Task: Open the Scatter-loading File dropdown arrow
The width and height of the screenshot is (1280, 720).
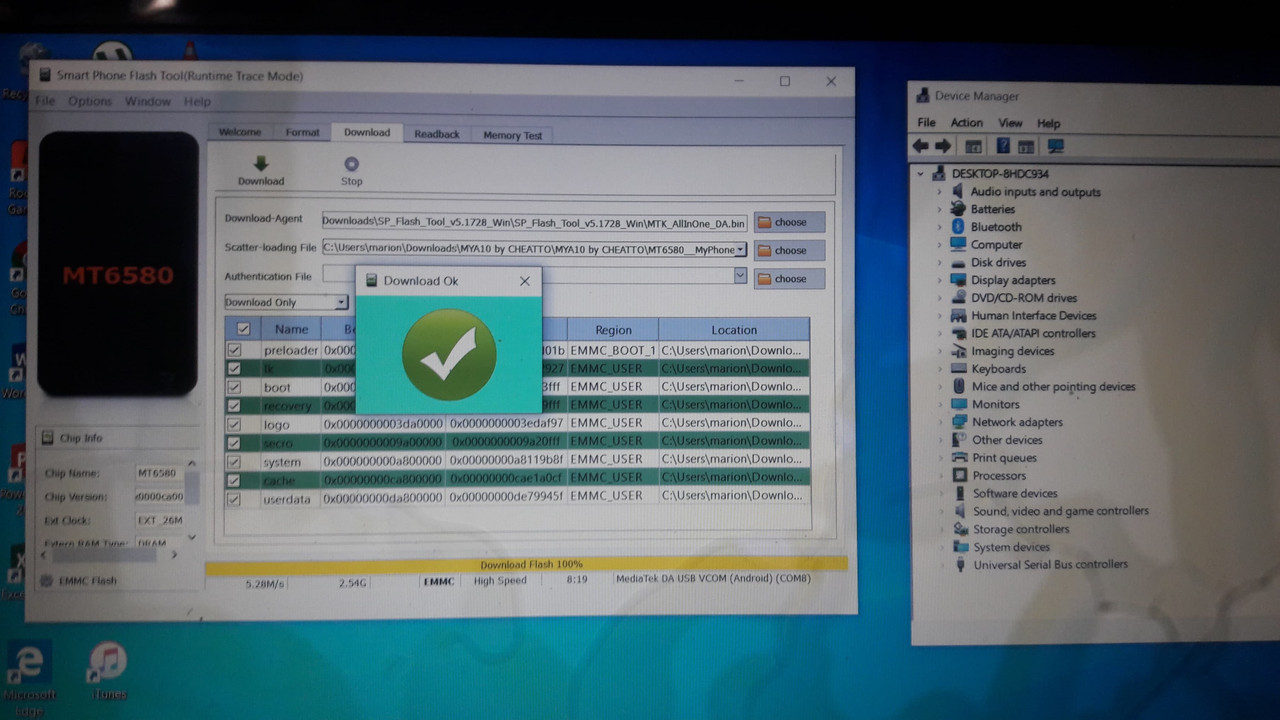Action: coord(741,249)
